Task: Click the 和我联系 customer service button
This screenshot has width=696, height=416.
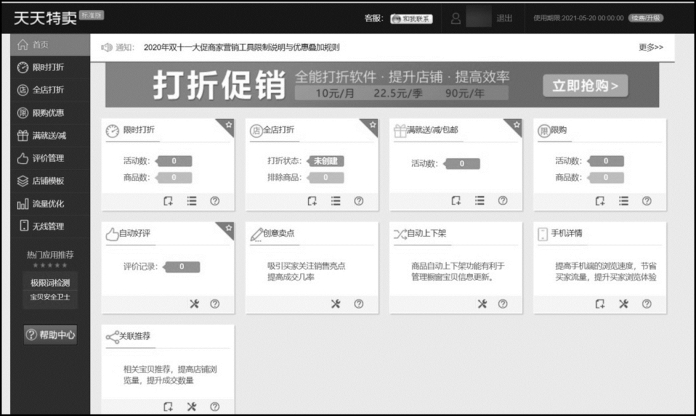Action: 411,19
